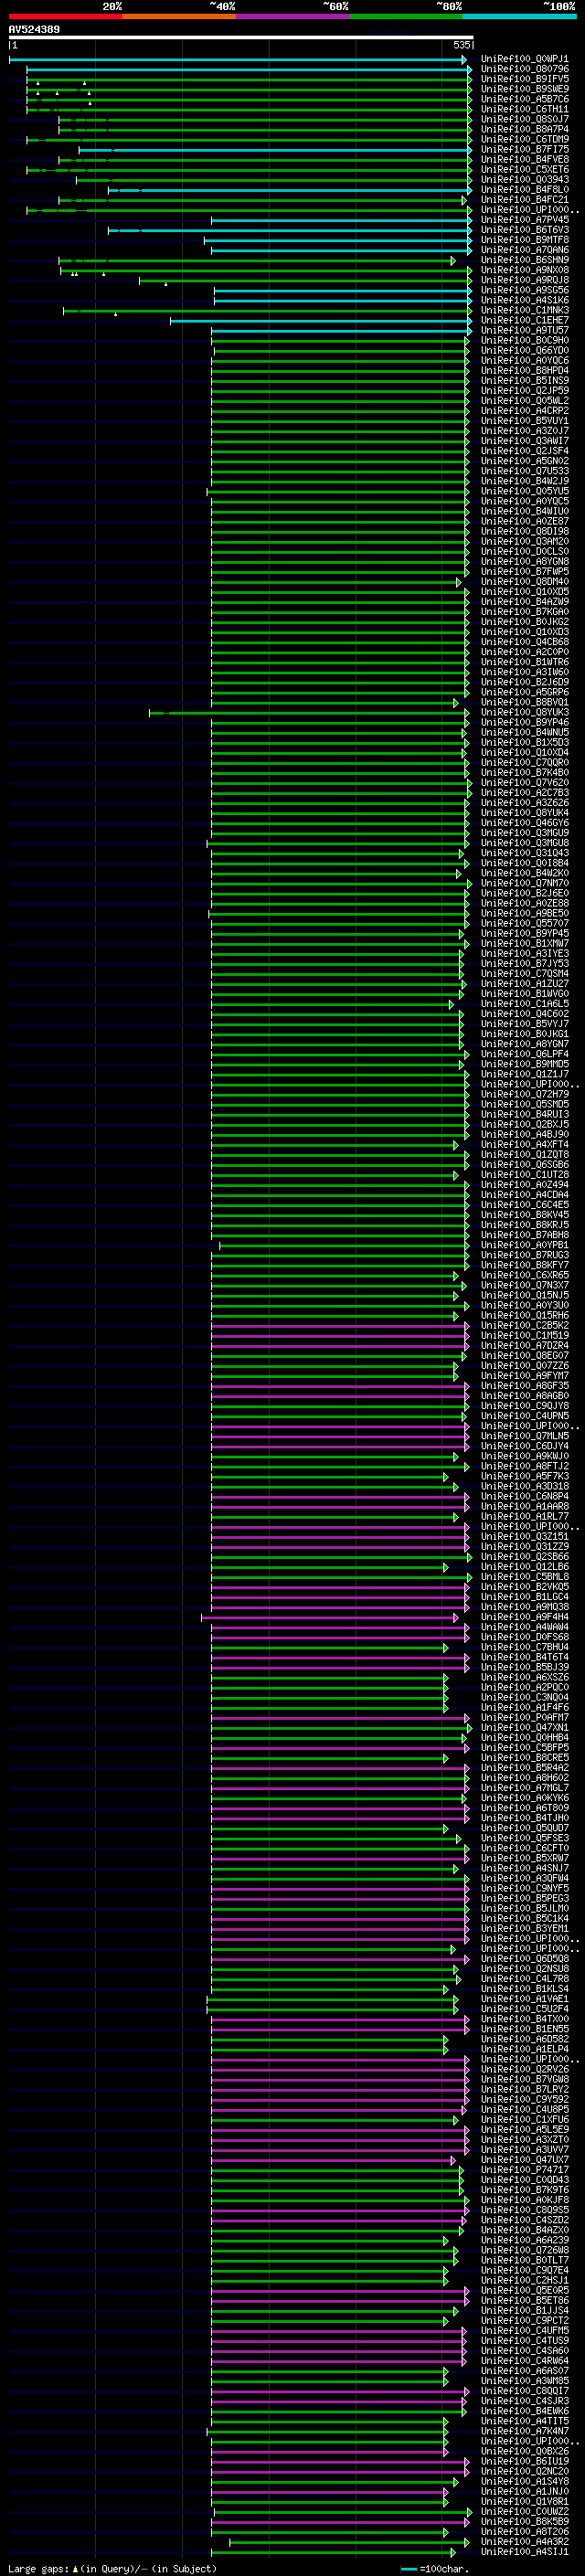Viewport: 585px width, 2576px height.
Task: Open hit UniRef100_A9F4H4
Action: click(525, 1617)
